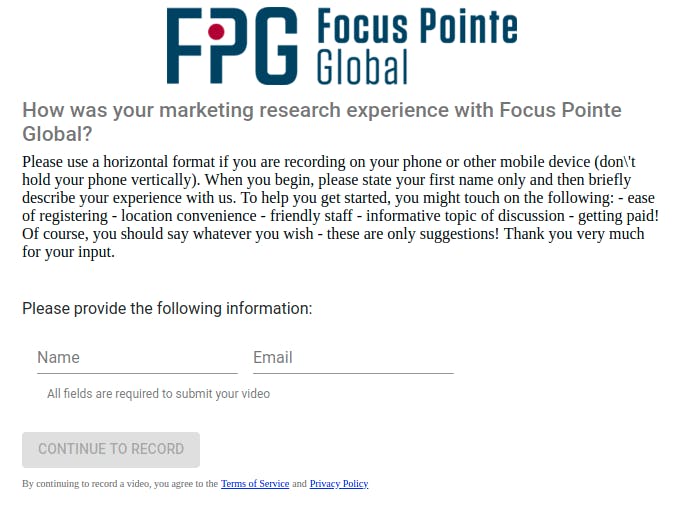Focus the Name input field
This screenshot has width=676, height=511.
point(137,357)
